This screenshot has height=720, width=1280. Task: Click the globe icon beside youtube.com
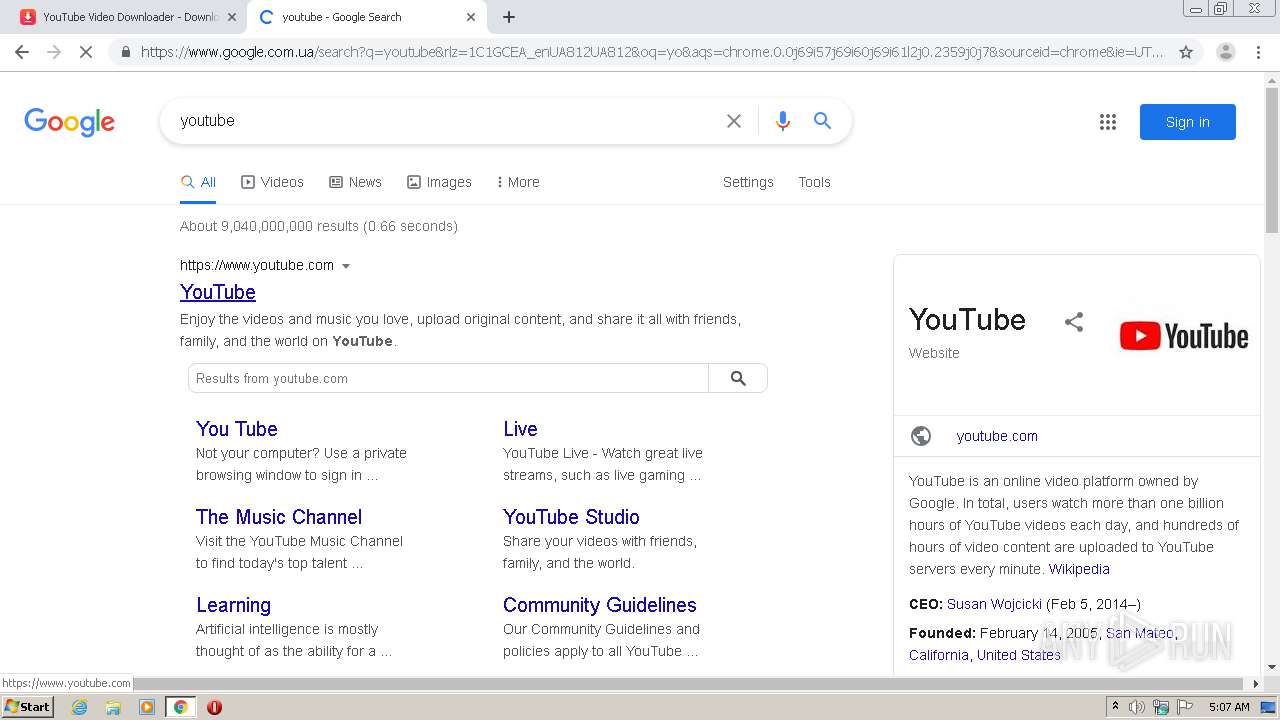point(921,436)
